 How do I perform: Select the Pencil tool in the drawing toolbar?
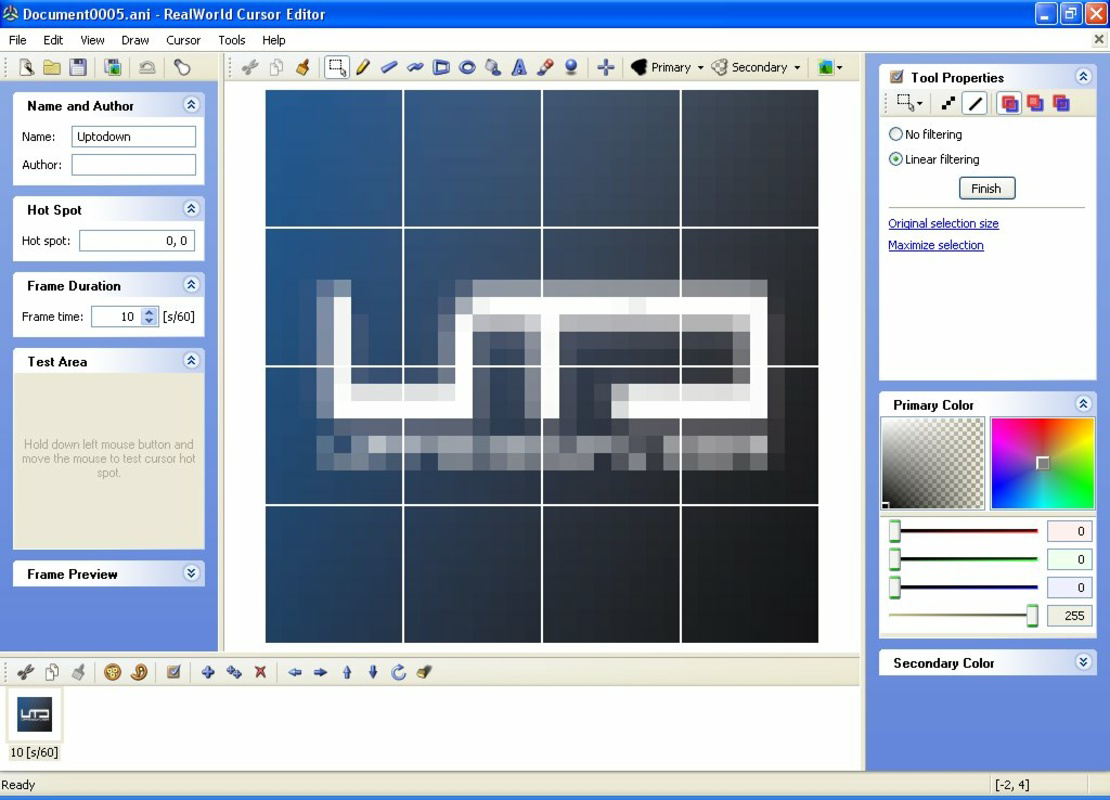[x=362, y=67]
